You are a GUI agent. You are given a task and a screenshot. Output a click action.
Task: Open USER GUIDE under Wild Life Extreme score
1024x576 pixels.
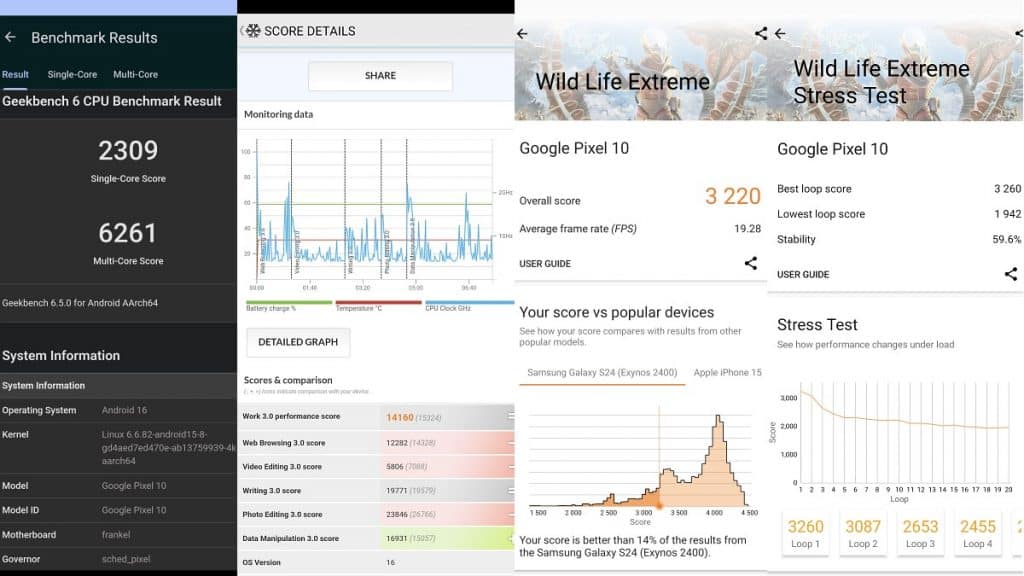545,264
